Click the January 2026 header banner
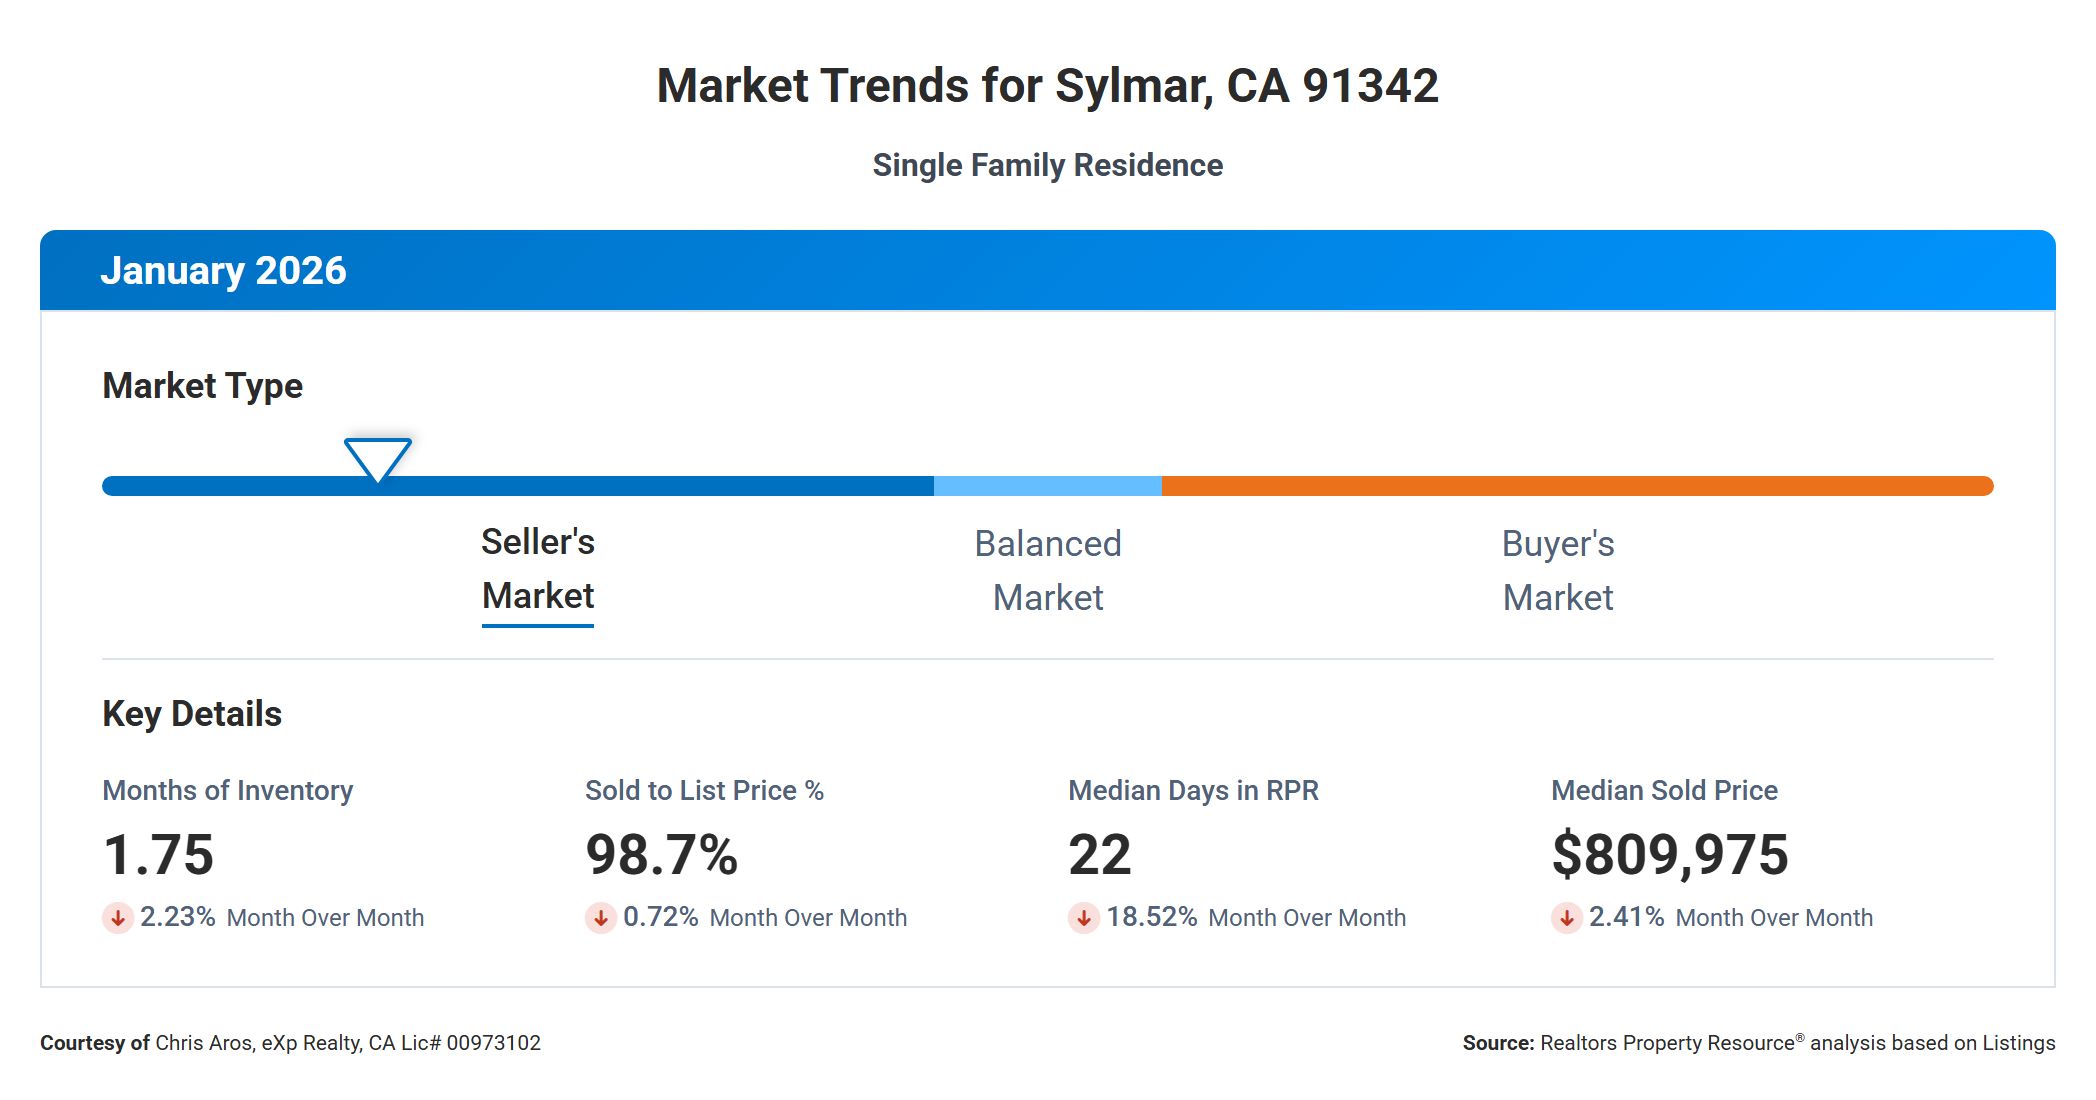This screenshot has width=2096, height=1100. click(1048, 271)
